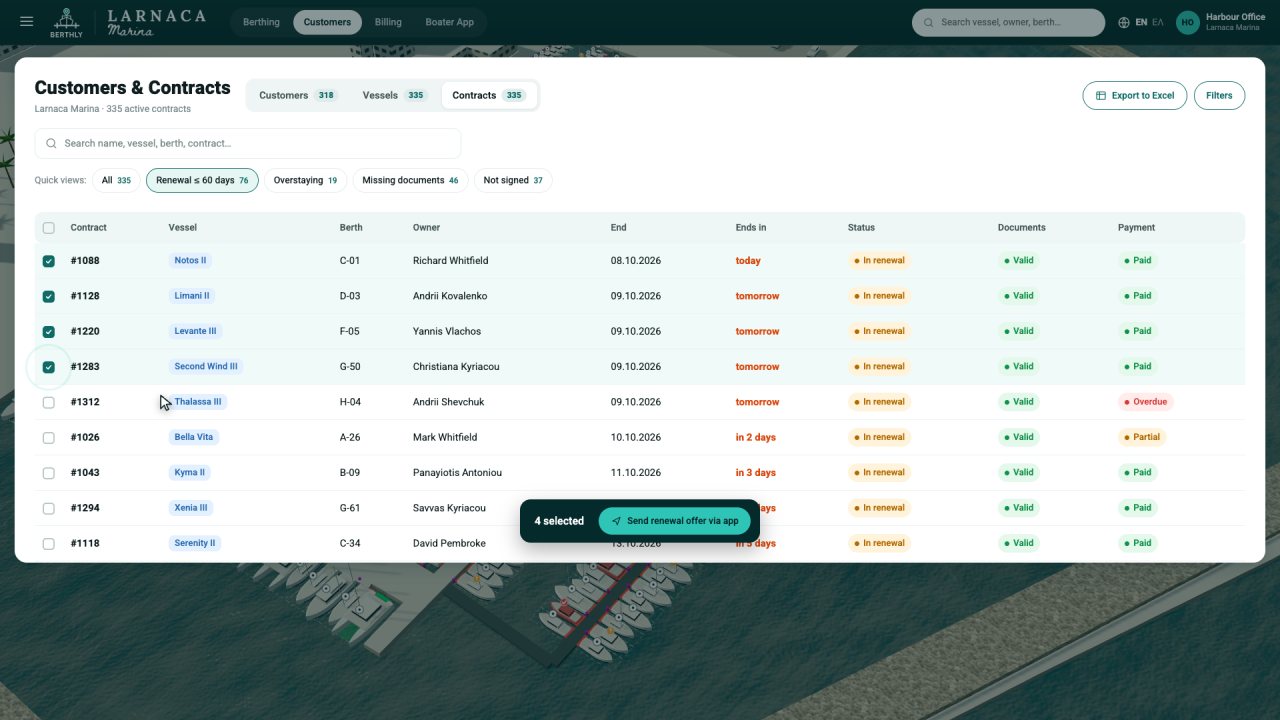The image size is (1280, 720).
Task: Select contract #1026 checkbox
Action: point(48,437)
